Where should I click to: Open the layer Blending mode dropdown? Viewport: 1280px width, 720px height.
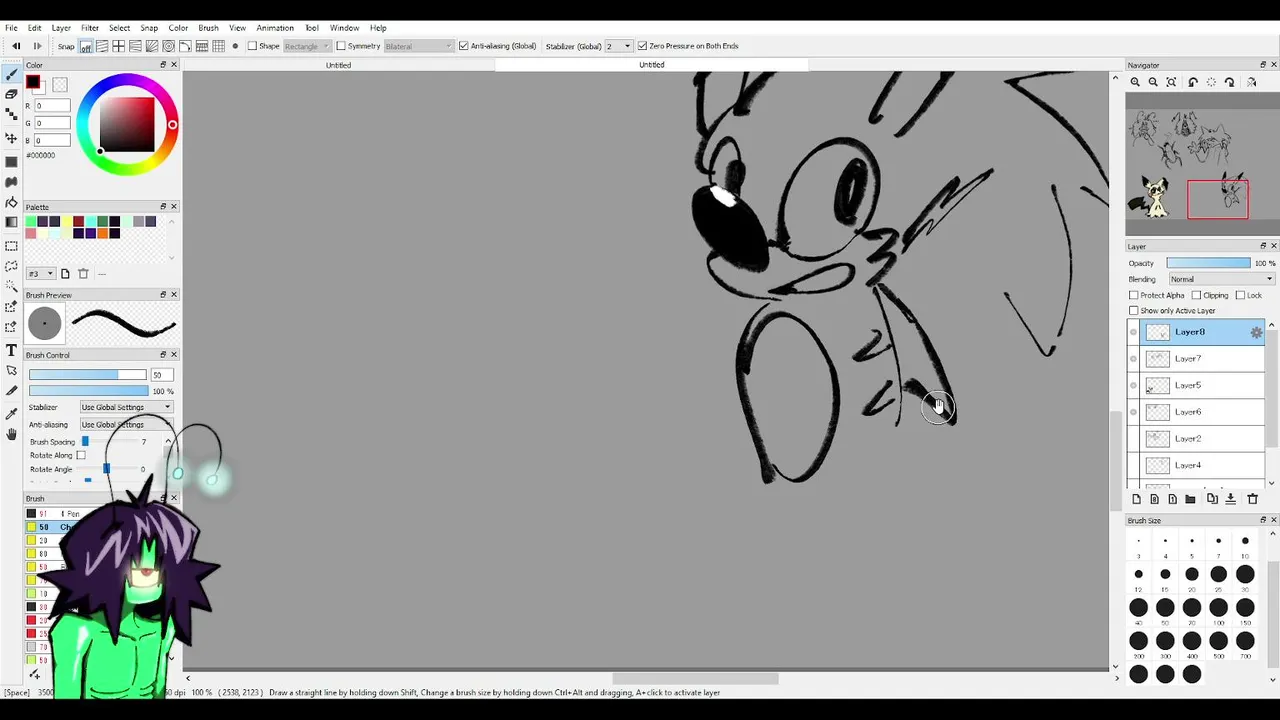[1221, 279]
